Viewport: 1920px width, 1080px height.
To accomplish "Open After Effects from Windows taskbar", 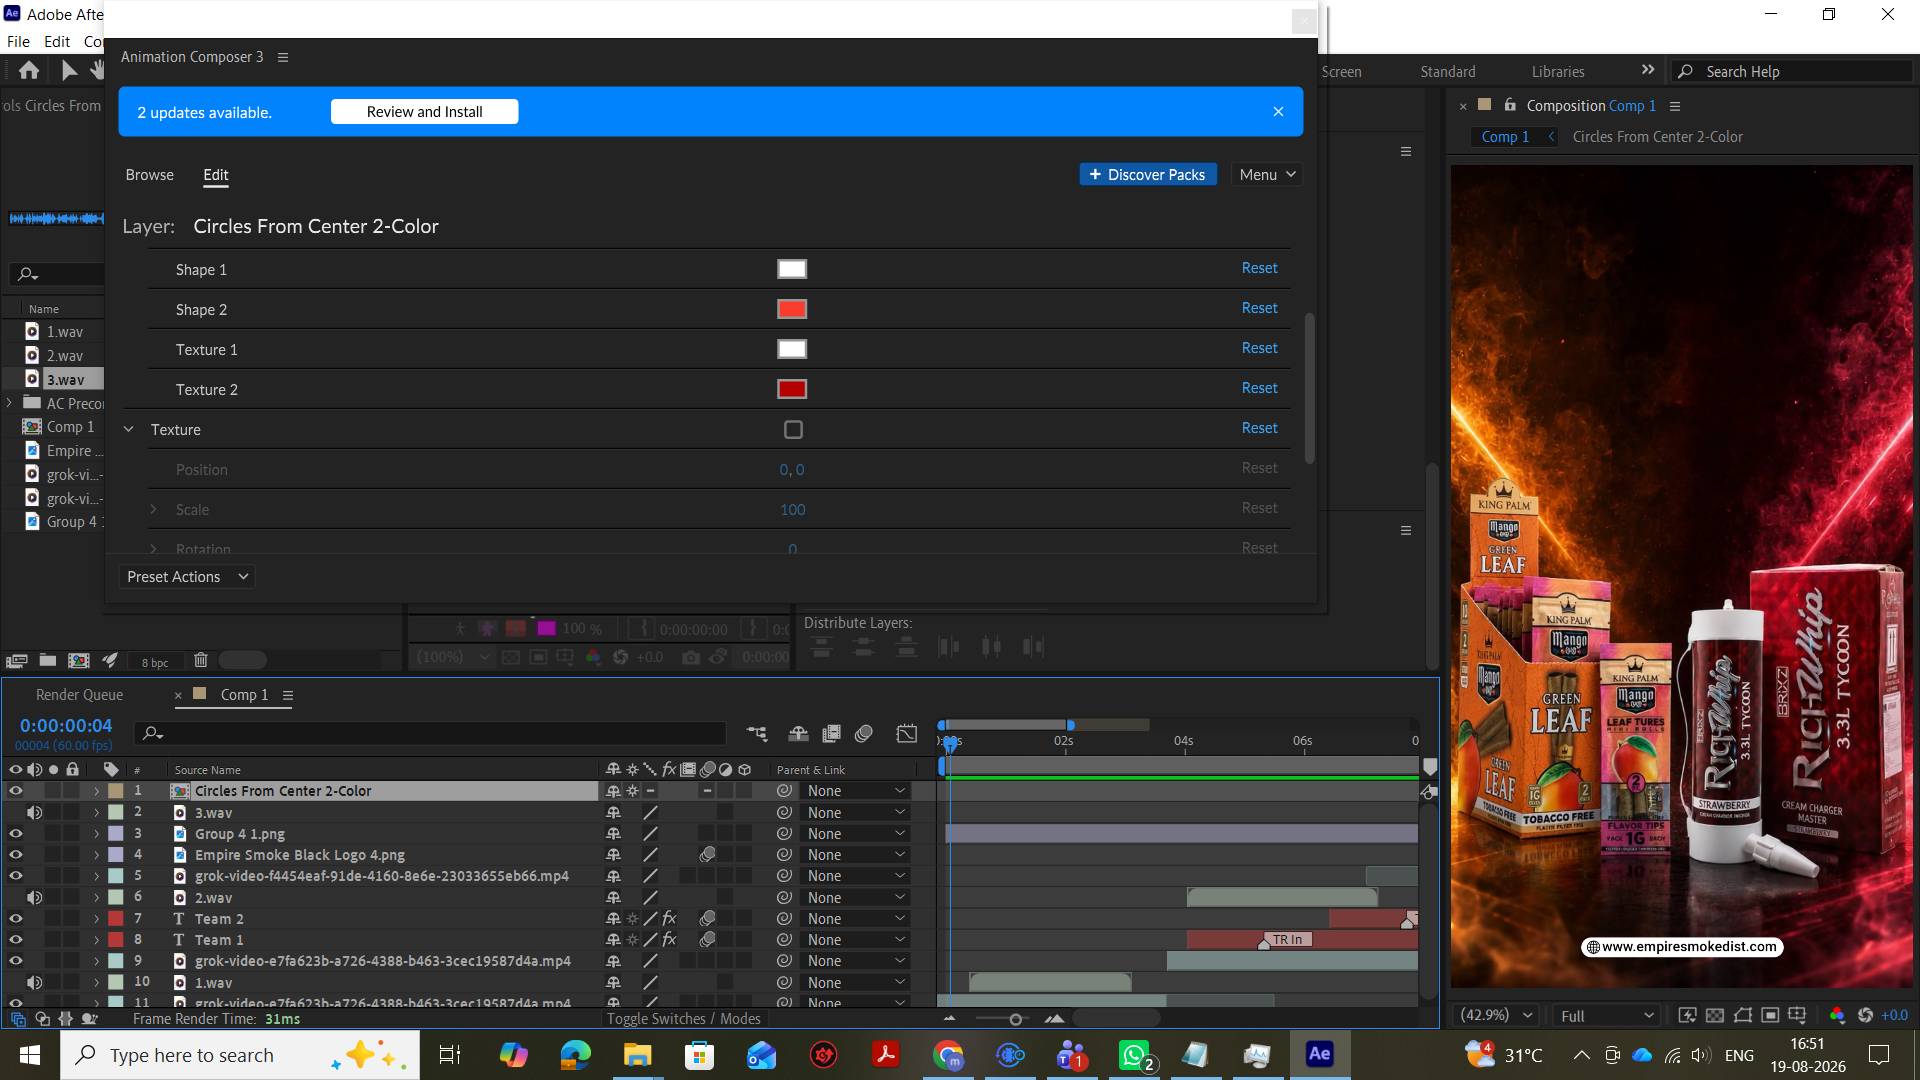I will tap(1319, 1054).
